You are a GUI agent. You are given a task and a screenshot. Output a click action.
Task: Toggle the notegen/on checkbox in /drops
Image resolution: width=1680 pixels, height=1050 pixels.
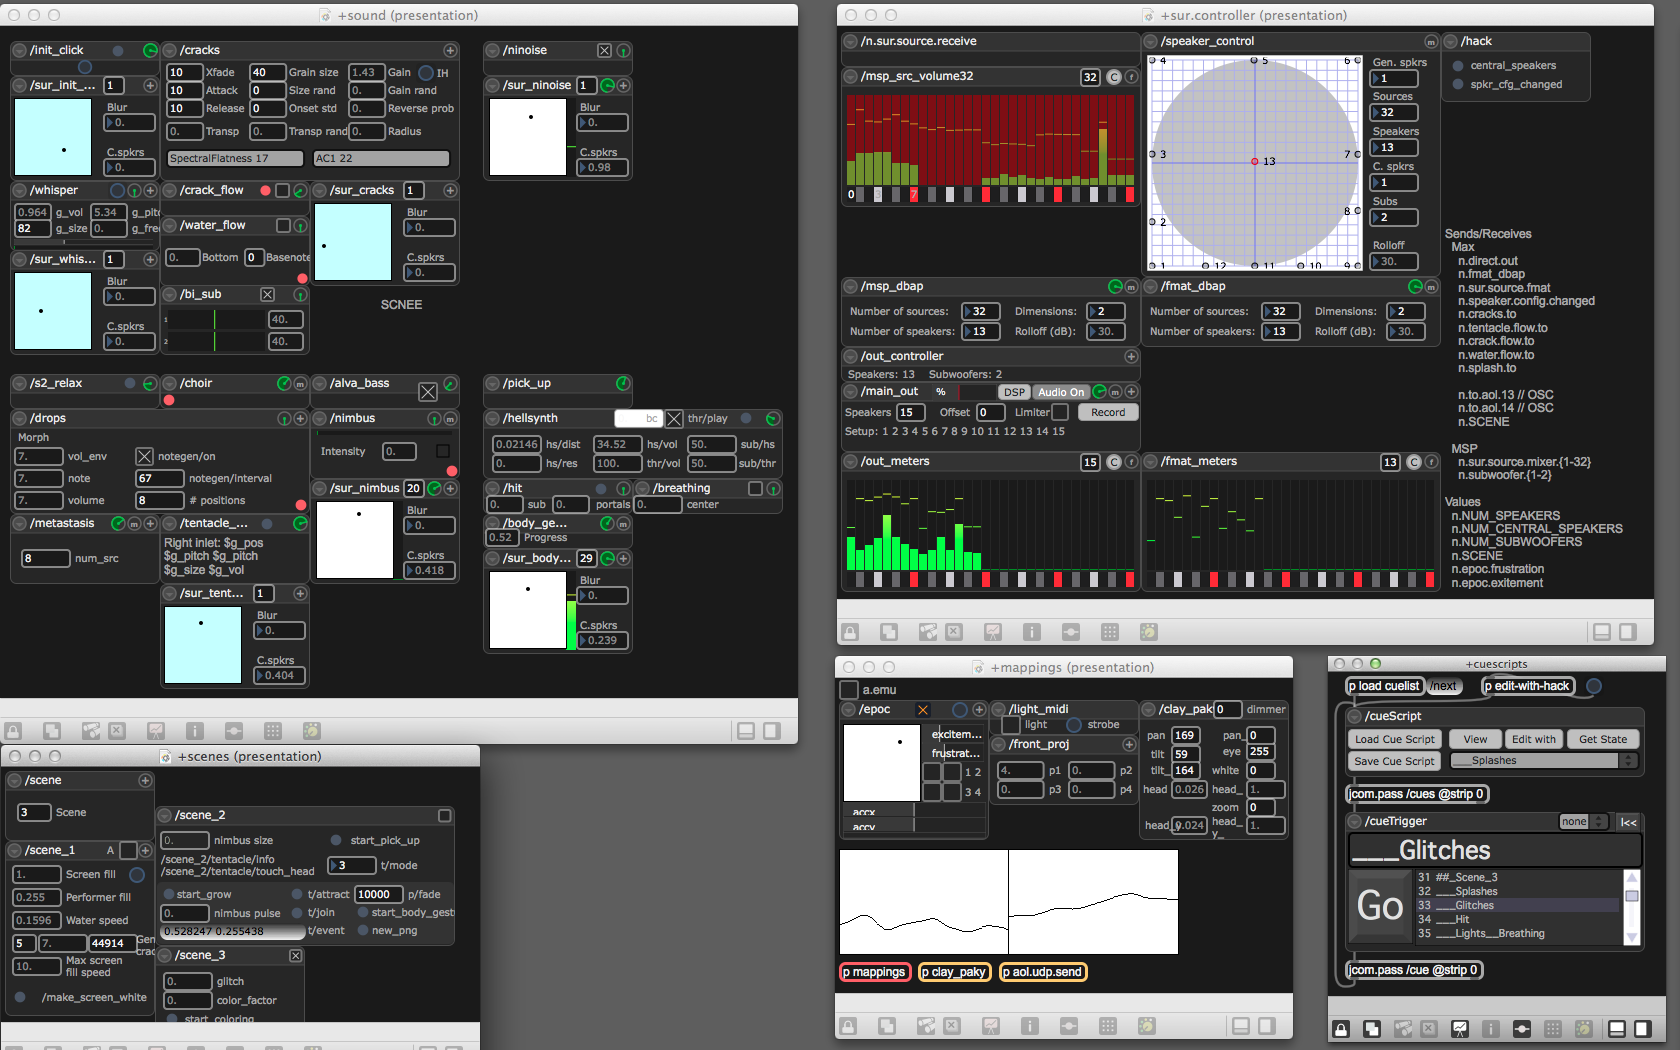coord(144,457)
